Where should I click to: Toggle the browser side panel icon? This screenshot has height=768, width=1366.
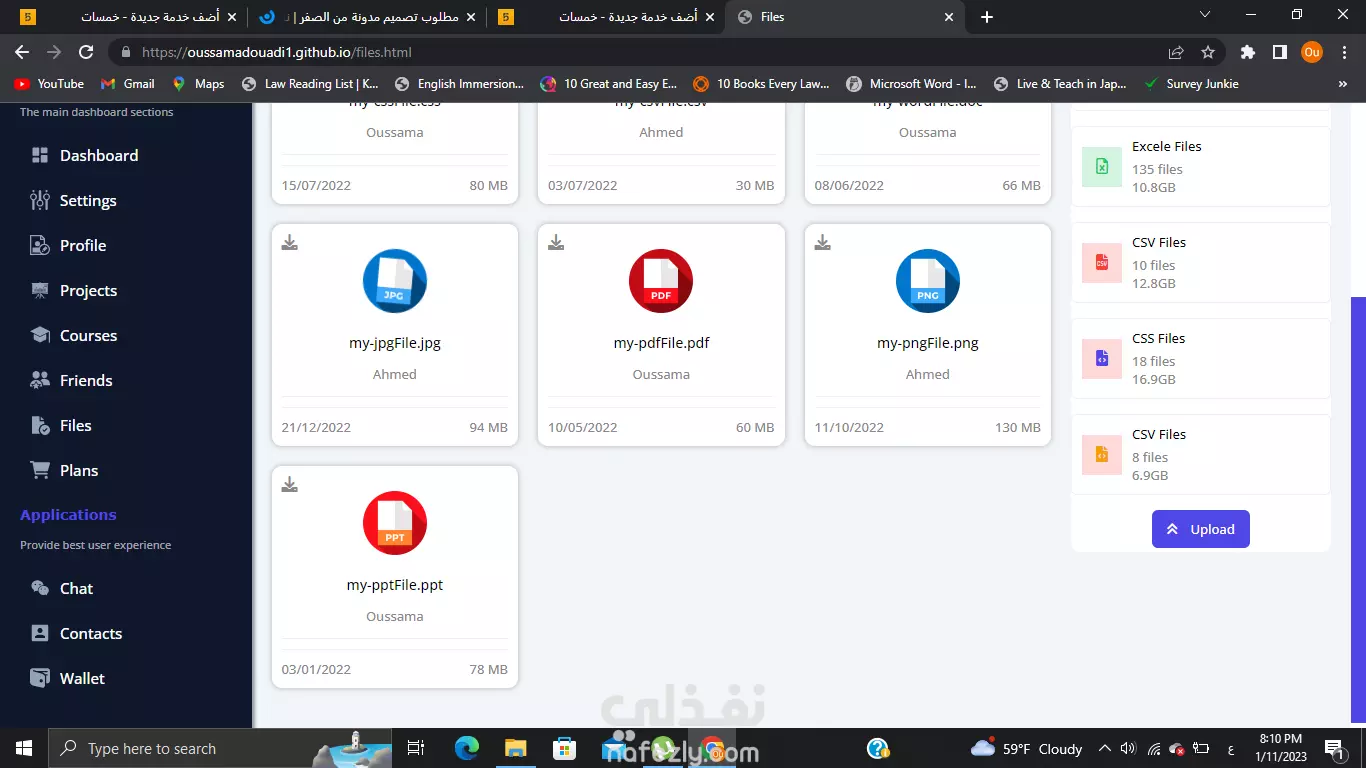click(x=1279, y=52)
